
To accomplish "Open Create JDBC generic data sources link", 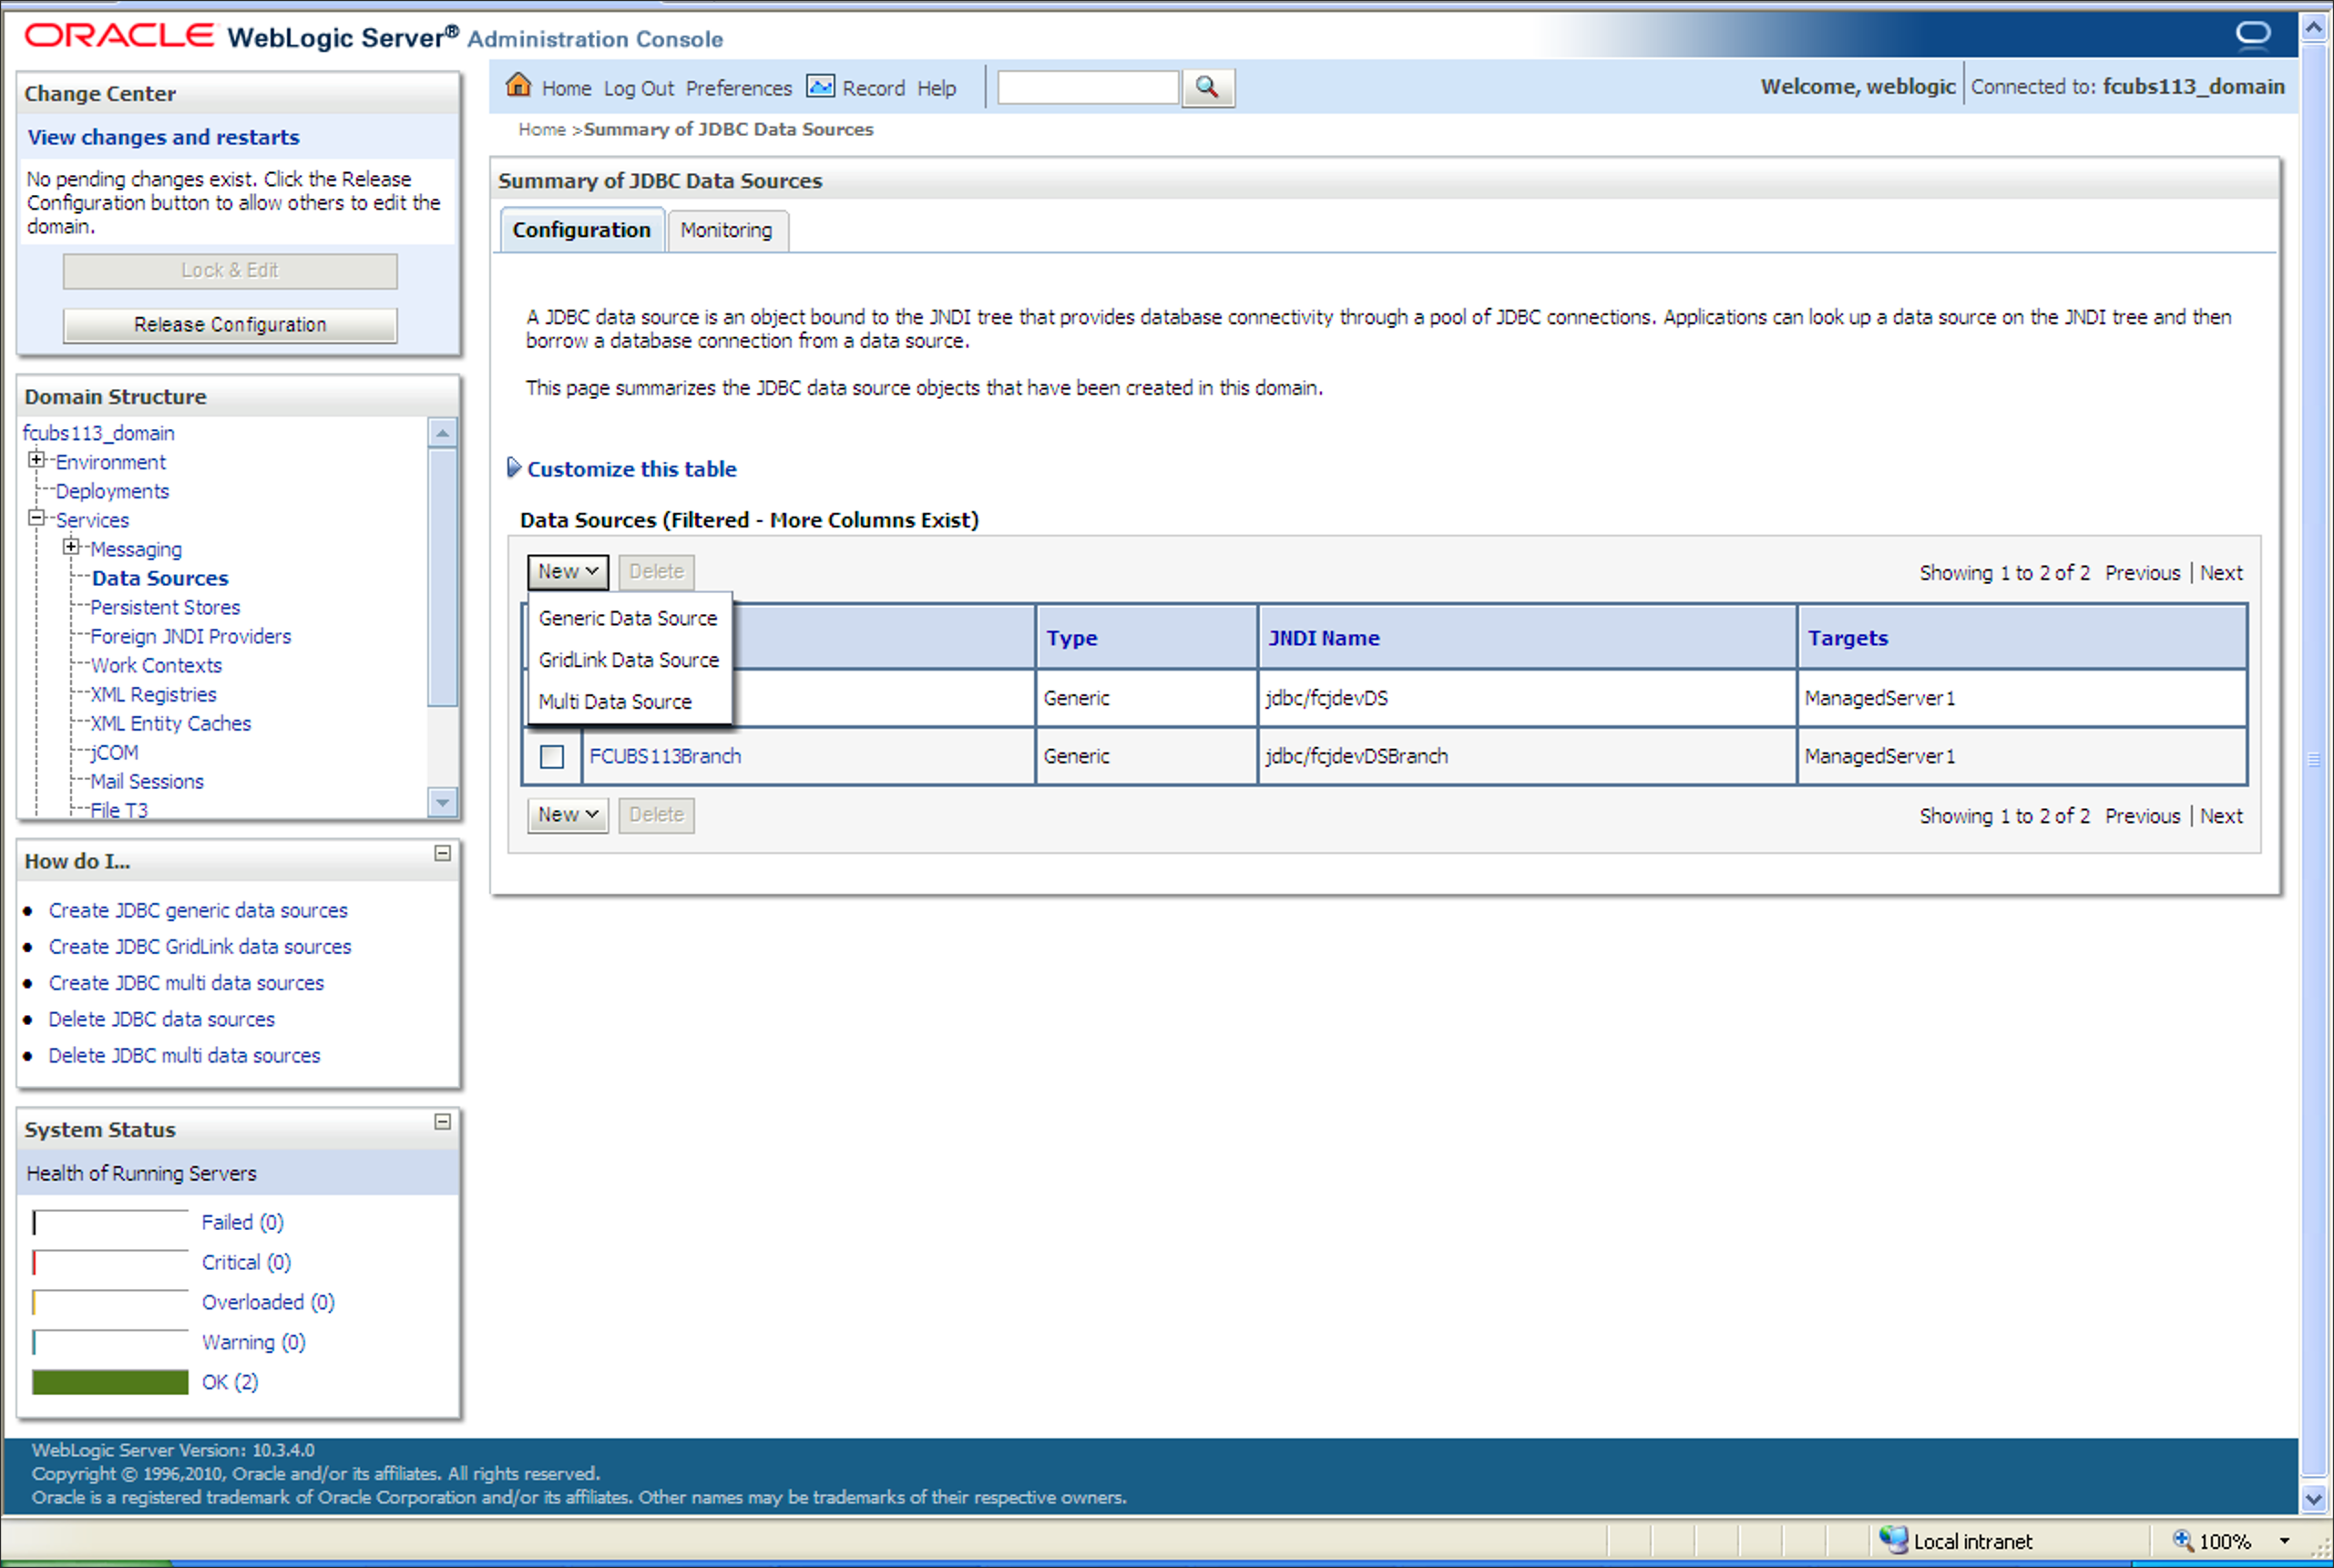I will [198, 911].
